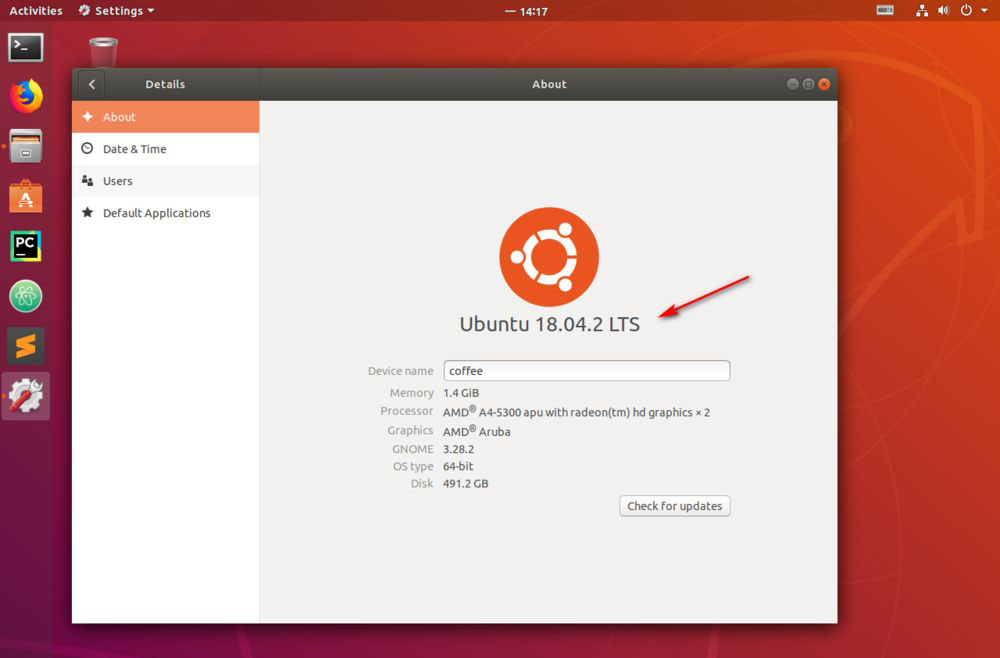This screenshot has width=1000, height=658.
Task: Open the Atom editor dock icon
Action: [26, 296]
